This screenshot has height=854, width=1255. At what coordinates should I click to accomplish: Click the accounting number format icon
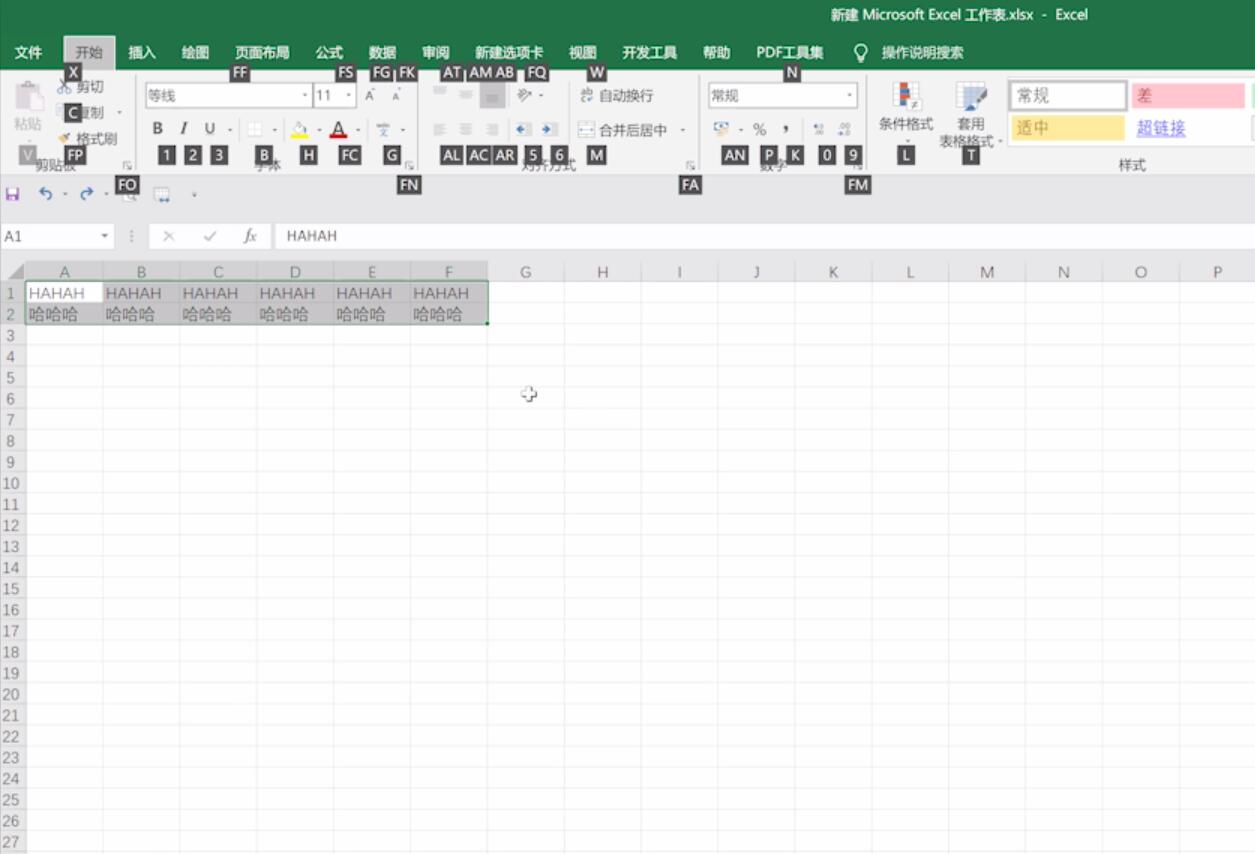(721, 129)
